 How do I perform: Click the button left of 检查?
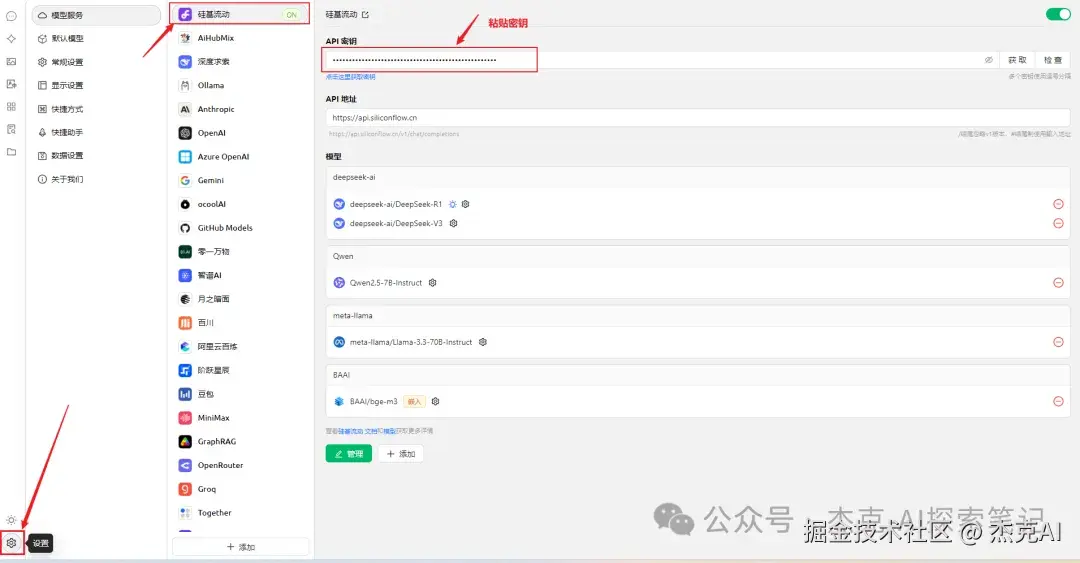pos(1017,60)
